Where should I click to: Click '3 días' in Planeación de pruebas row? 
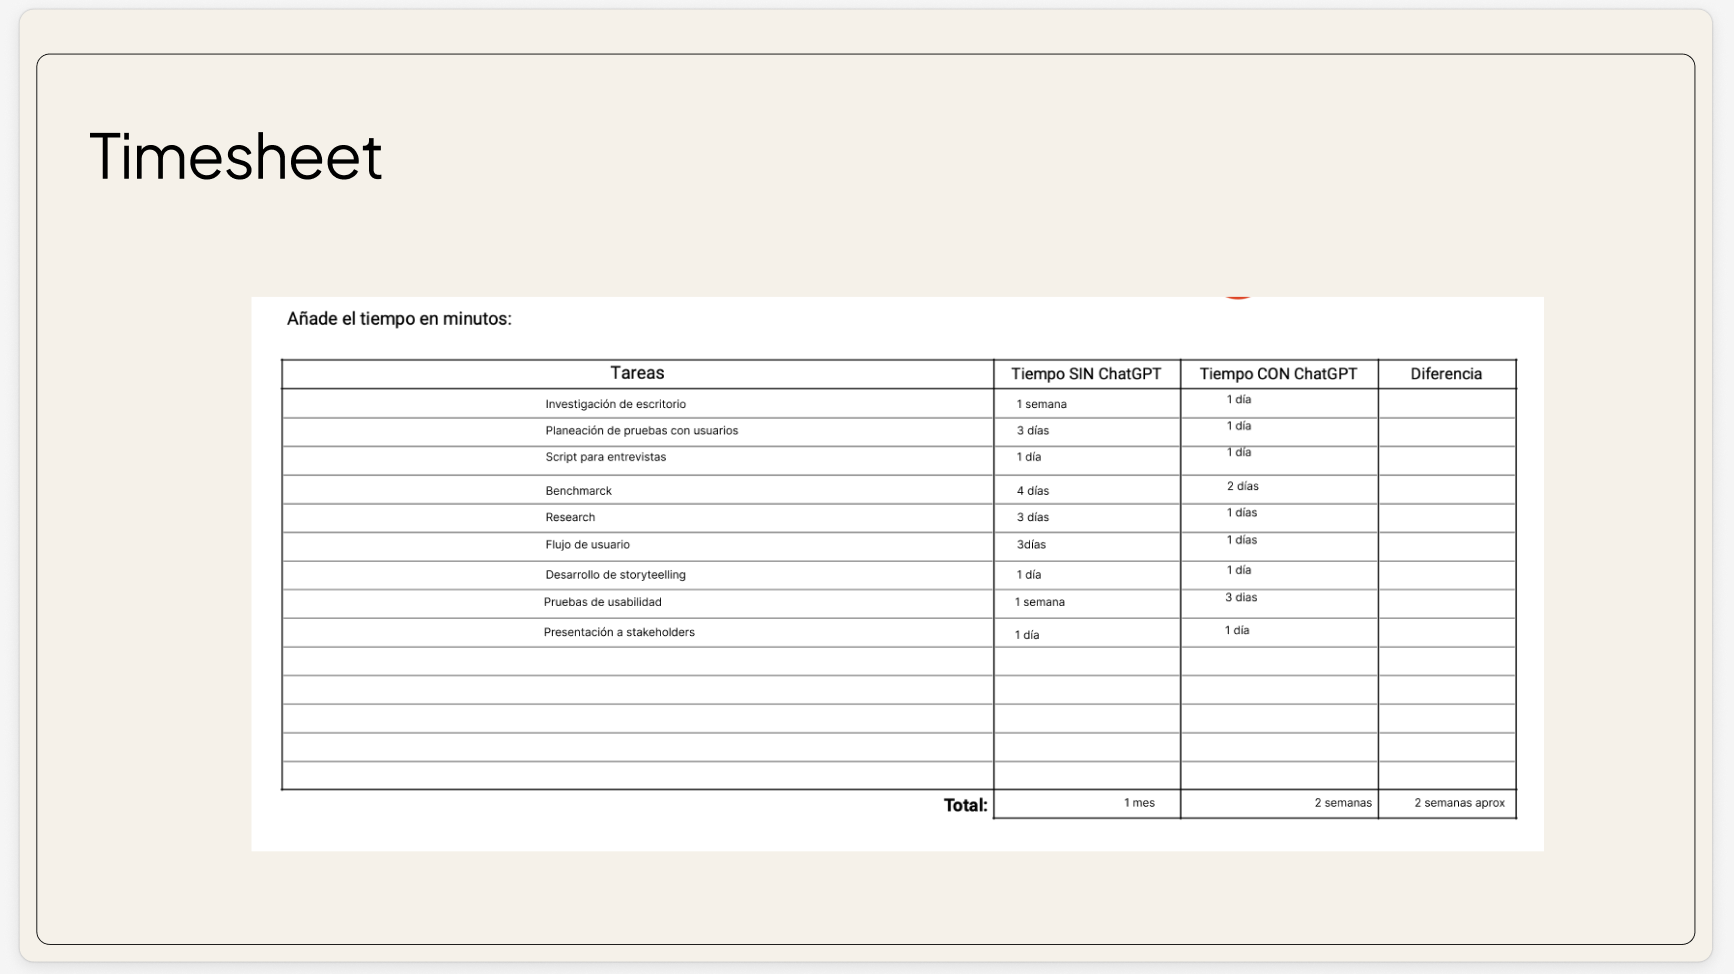pyautogui.click(x=1033, y=431)
